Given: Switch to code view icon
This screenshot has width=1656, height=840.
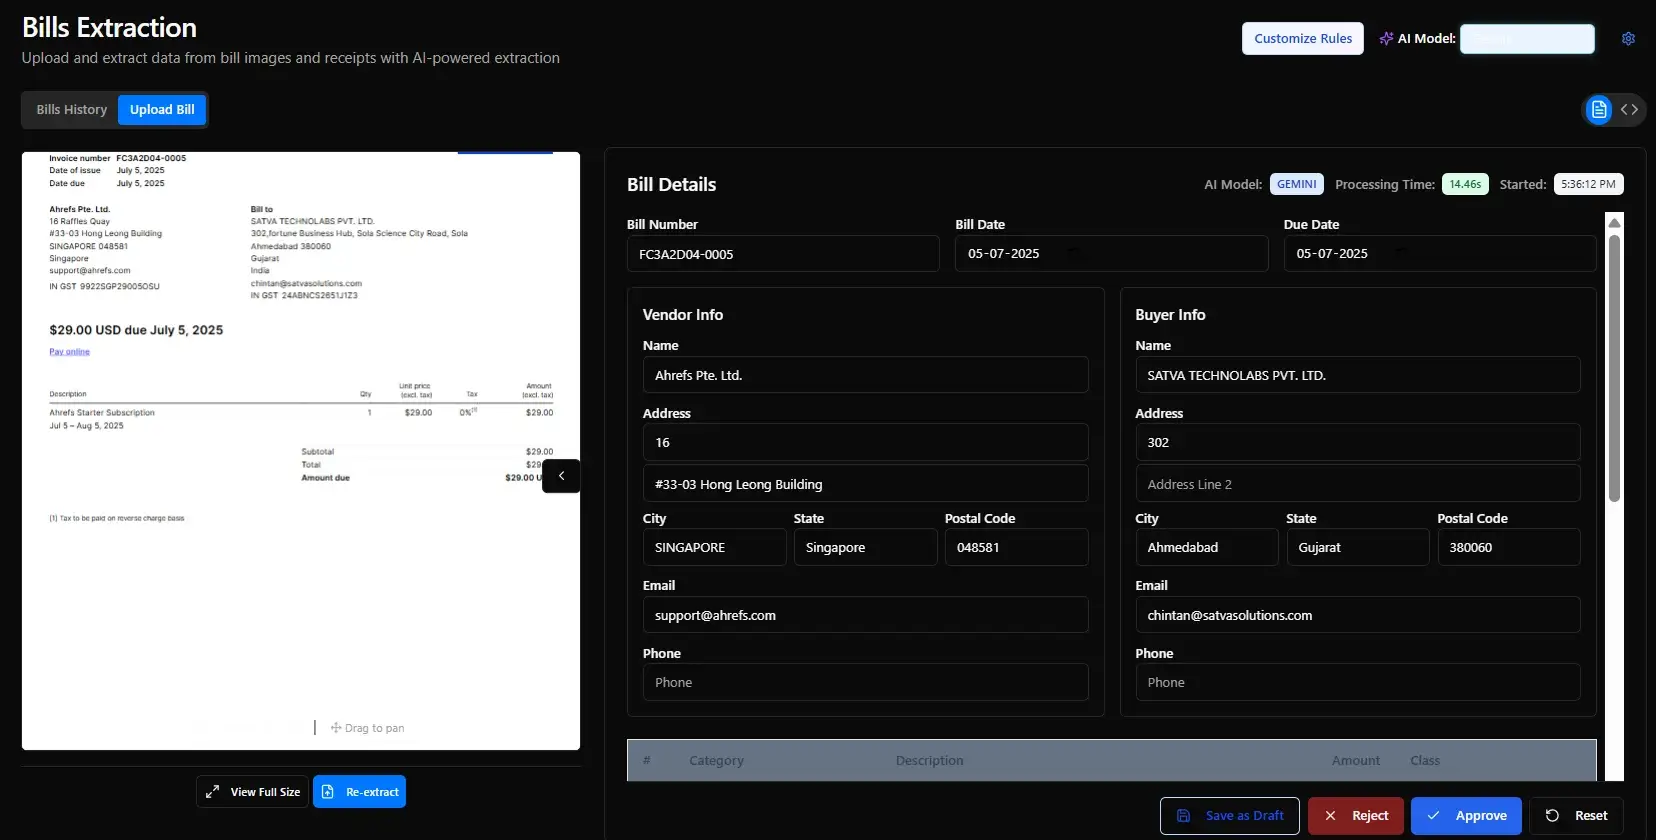Looking at the screenshot, I should pyautogui.click(x=1630, y=109).
